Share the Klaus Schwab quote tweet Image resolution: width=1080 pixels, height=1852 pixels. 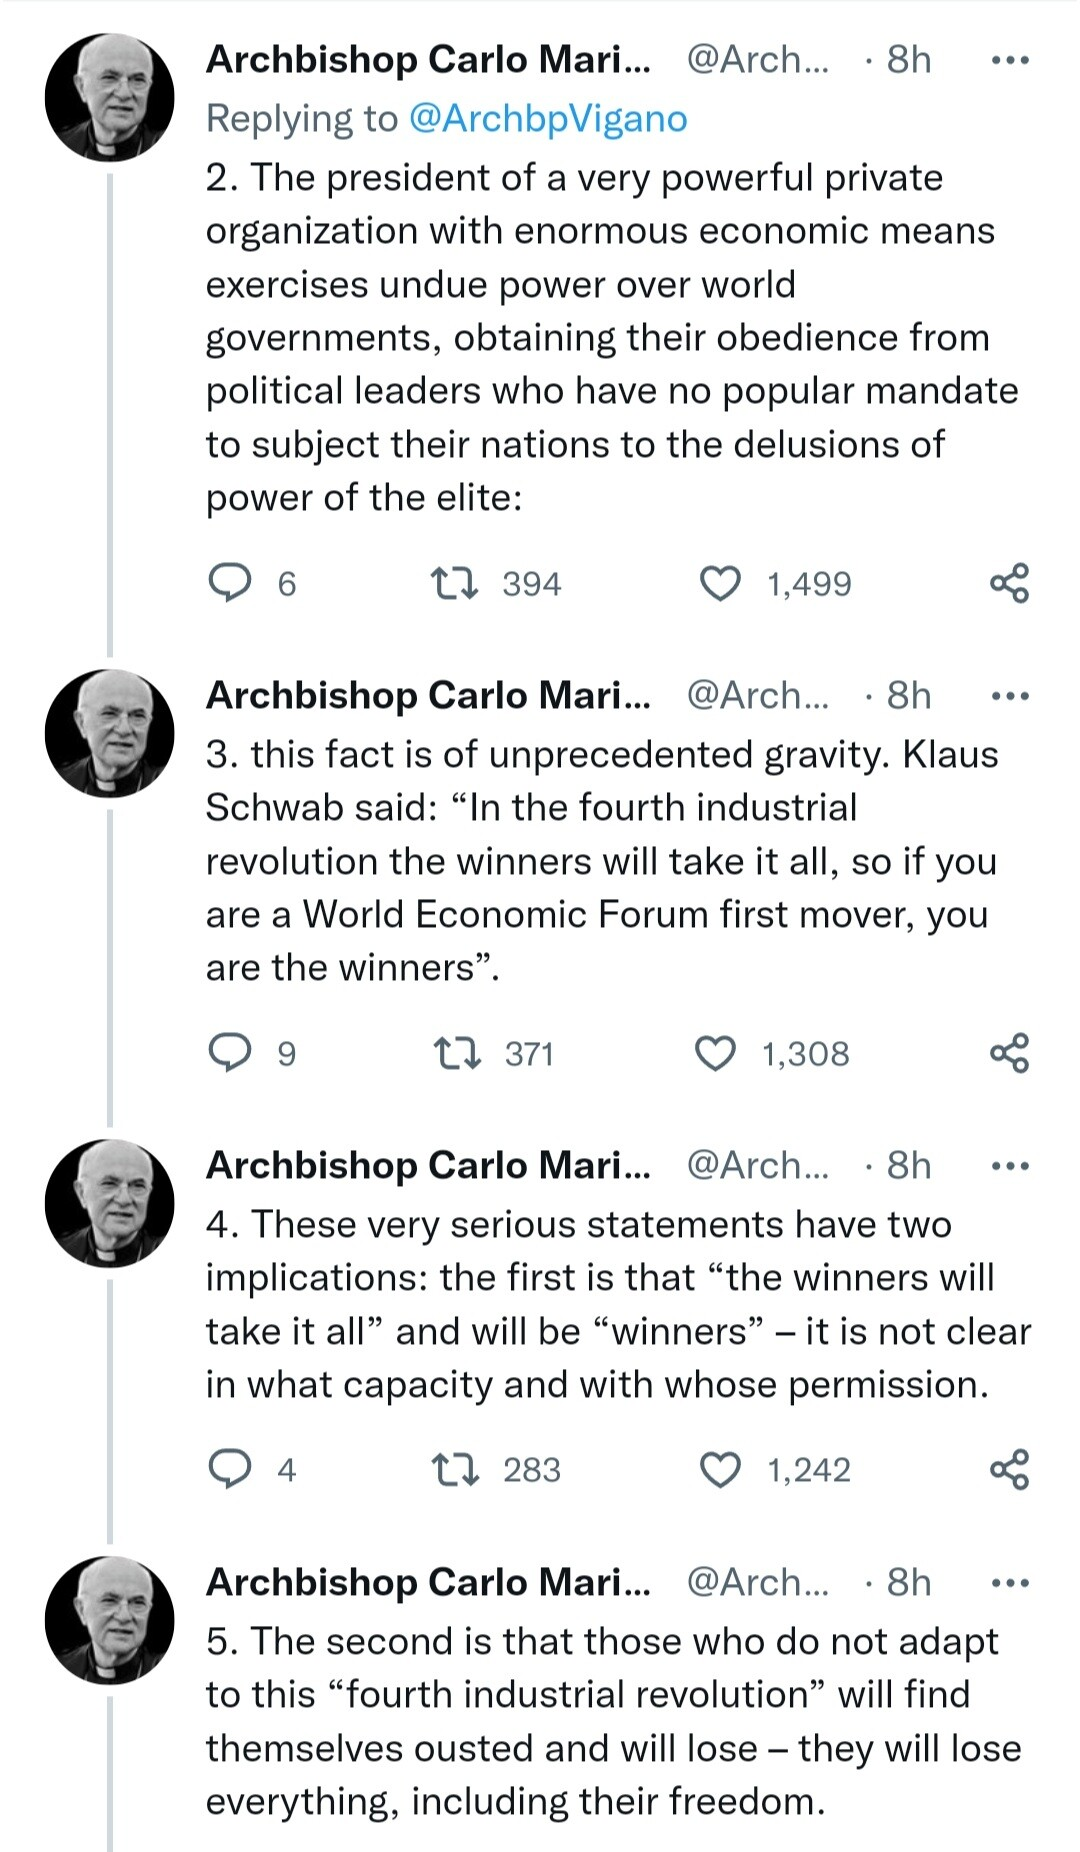pos(1009,1053)
